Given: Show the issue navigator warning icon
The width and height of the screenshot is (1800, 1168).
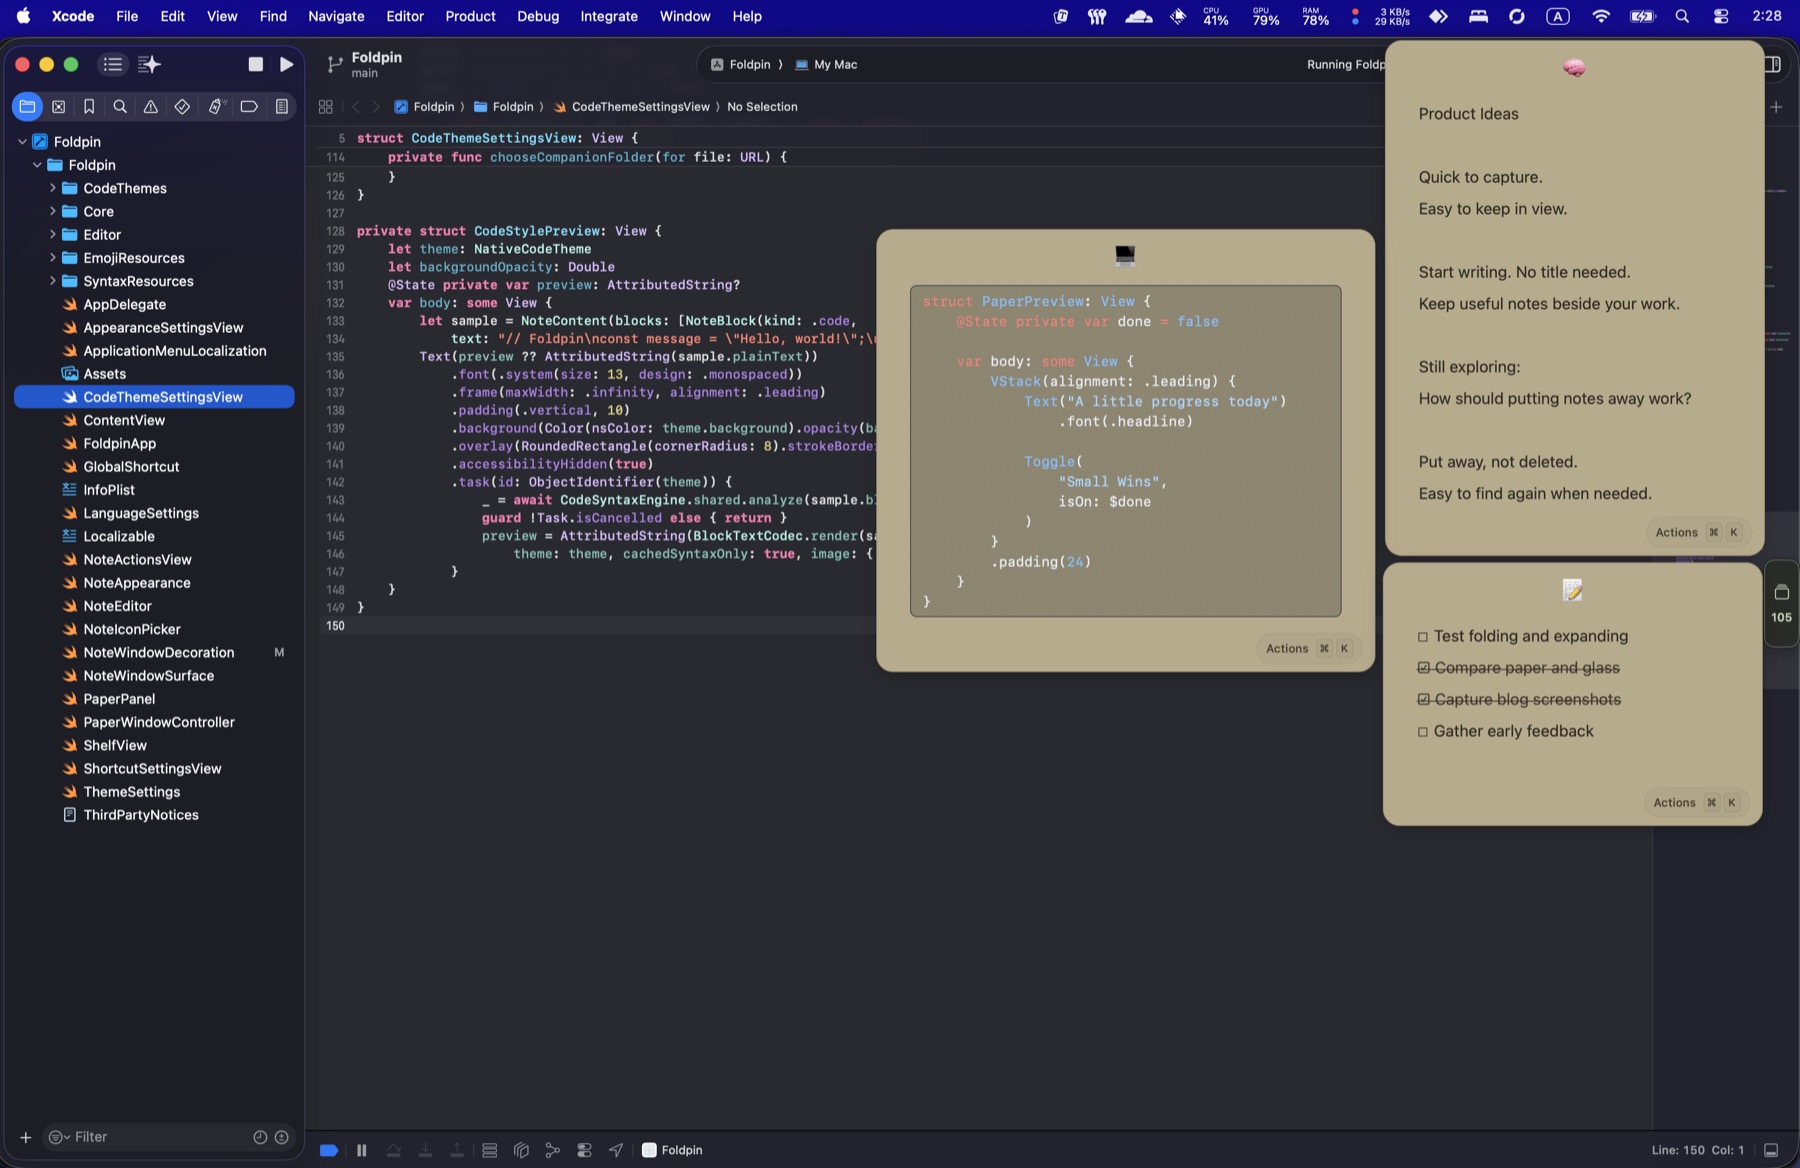Looking at the screenshot, I should 151,107.
